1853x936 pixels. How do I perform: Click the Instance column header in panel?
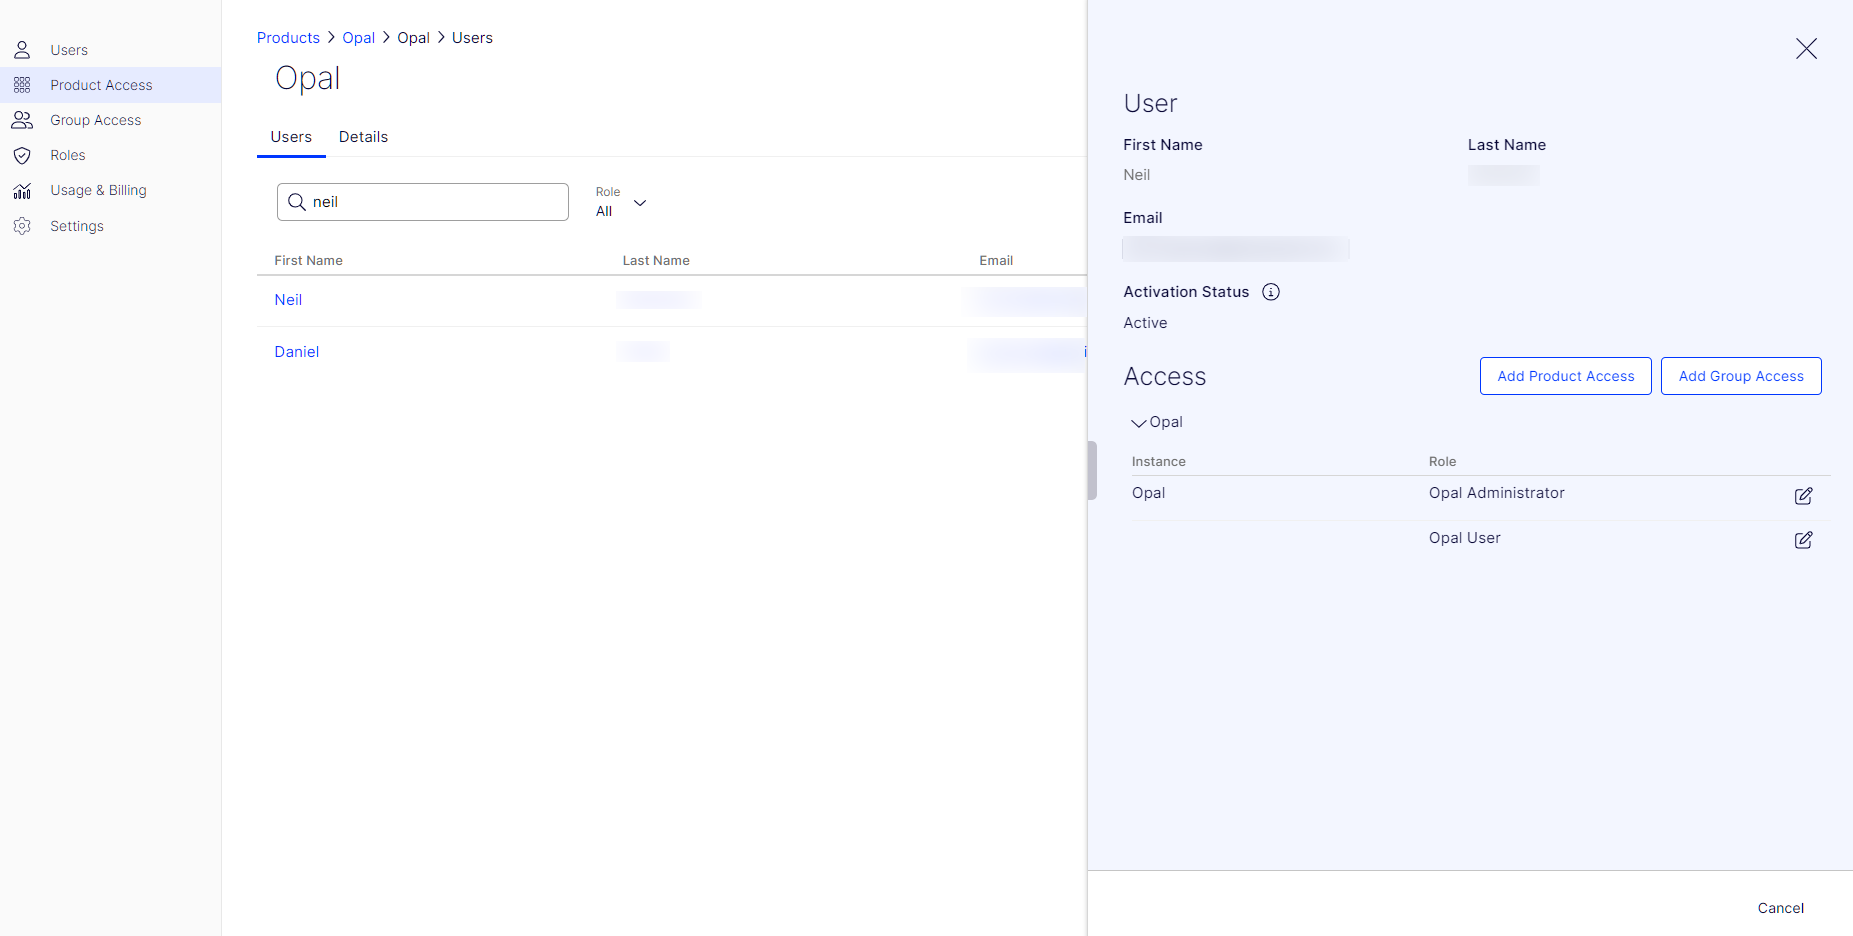point(1158,462)
